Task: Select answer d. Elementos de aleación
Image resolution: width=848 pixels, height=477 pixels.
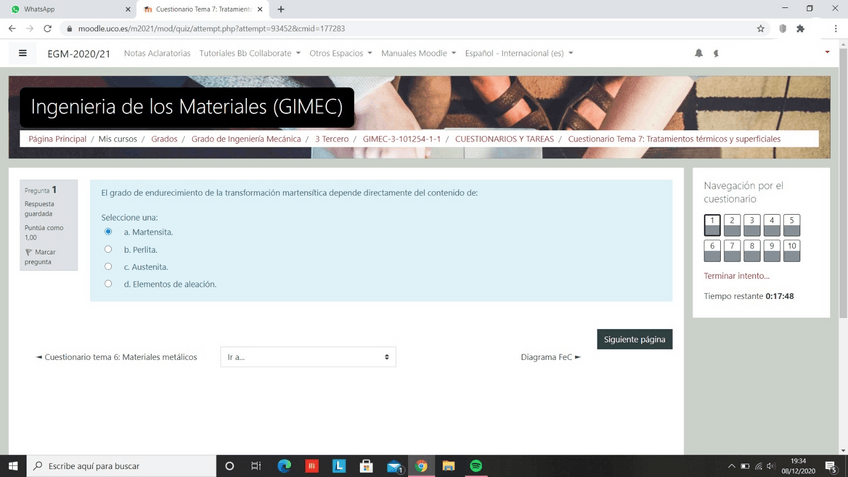Action: pos(108,284)
